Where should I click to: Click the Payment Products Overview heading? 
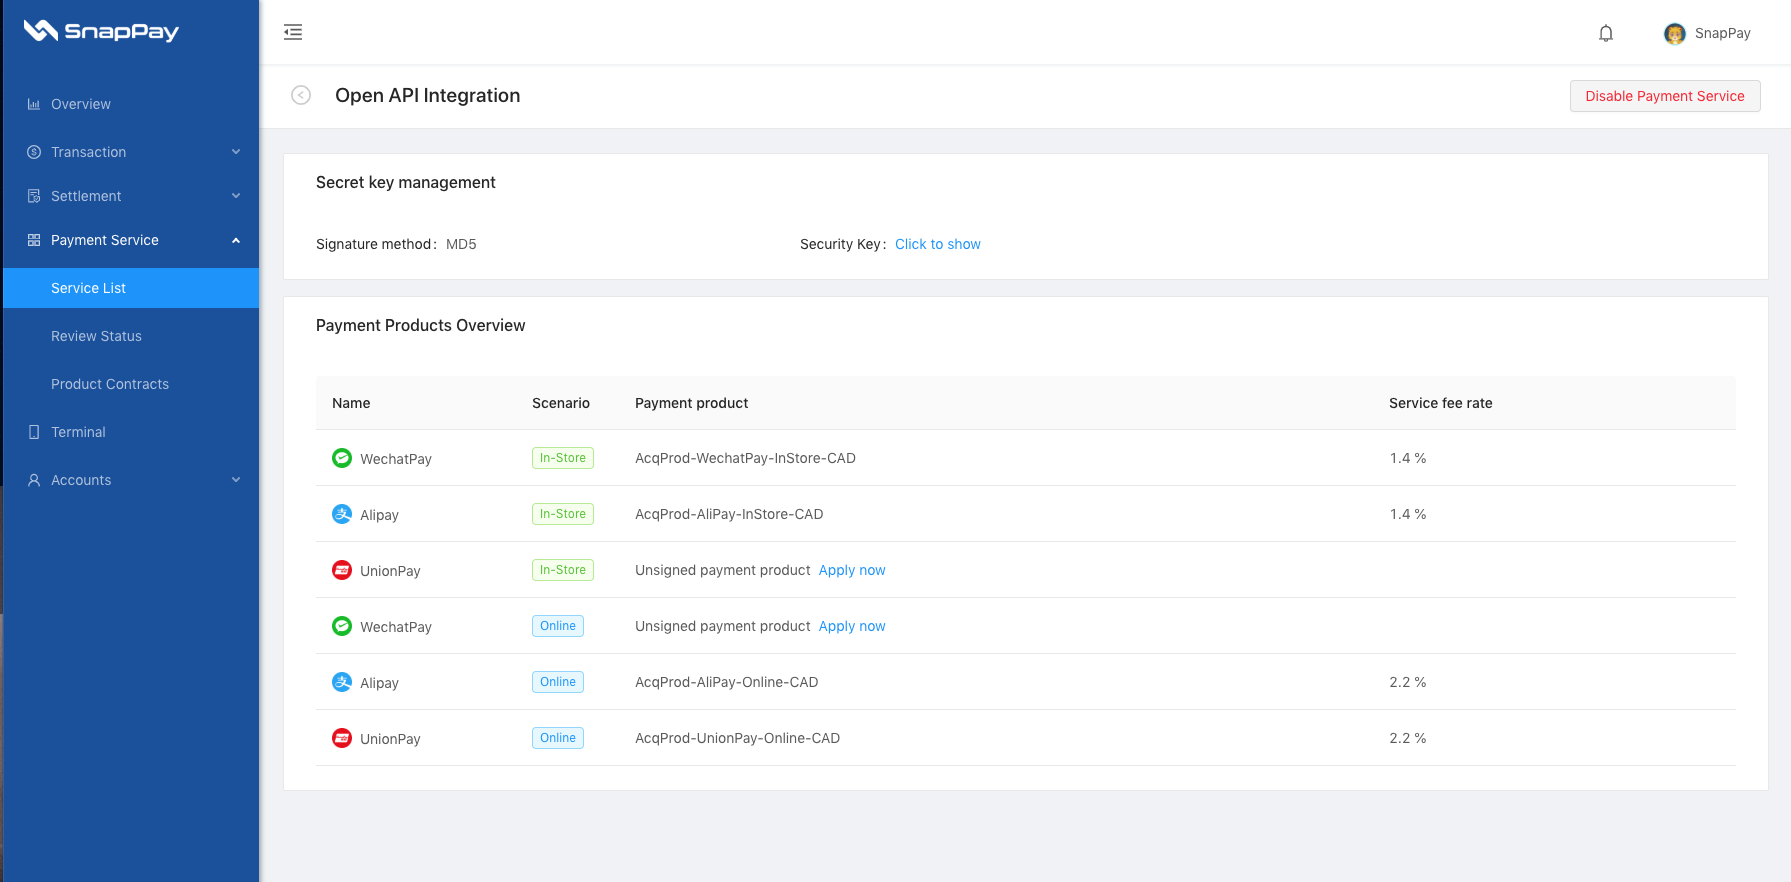click(x=420, y=325)
